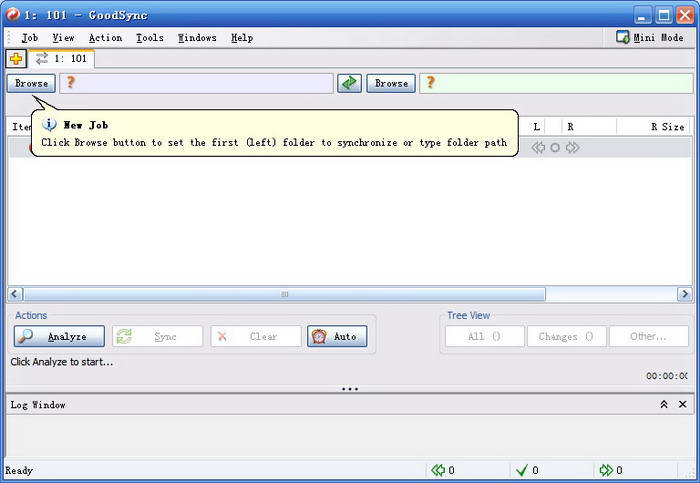
Task: Click the right folder path input field
Action: tap(556, 83)
